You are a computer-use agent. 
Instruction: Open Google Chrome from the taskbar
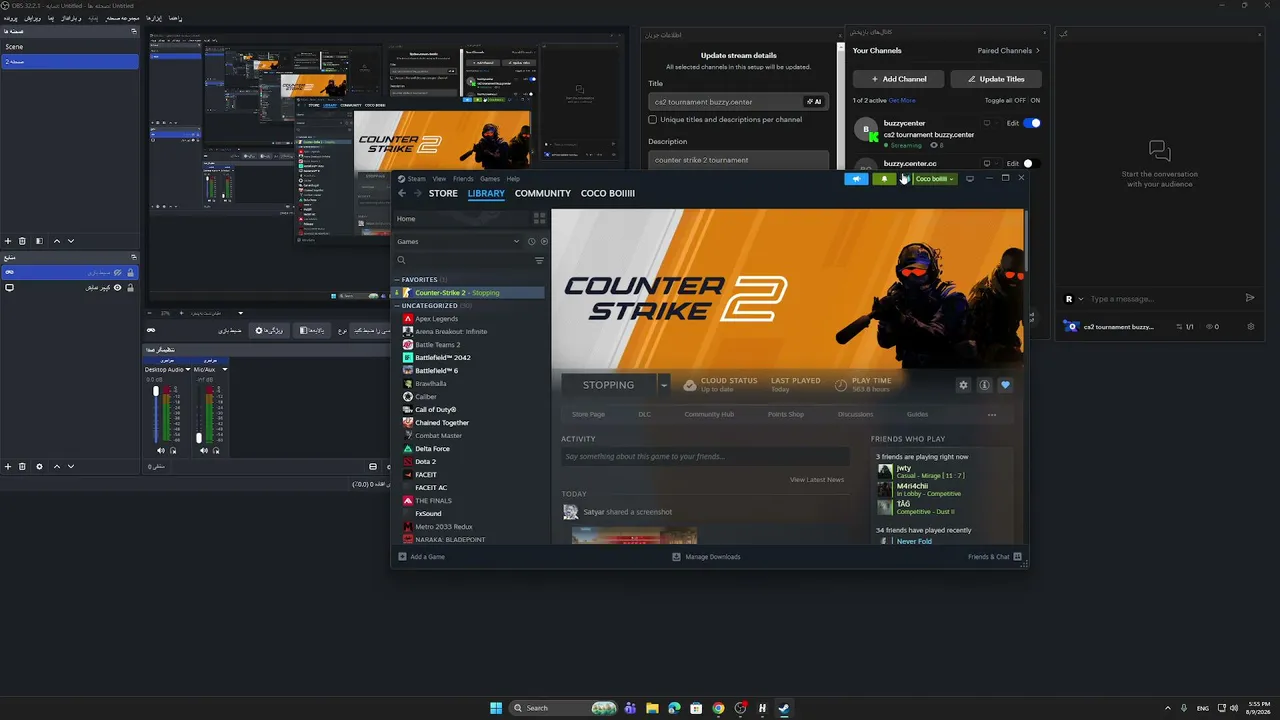point(718,708)
